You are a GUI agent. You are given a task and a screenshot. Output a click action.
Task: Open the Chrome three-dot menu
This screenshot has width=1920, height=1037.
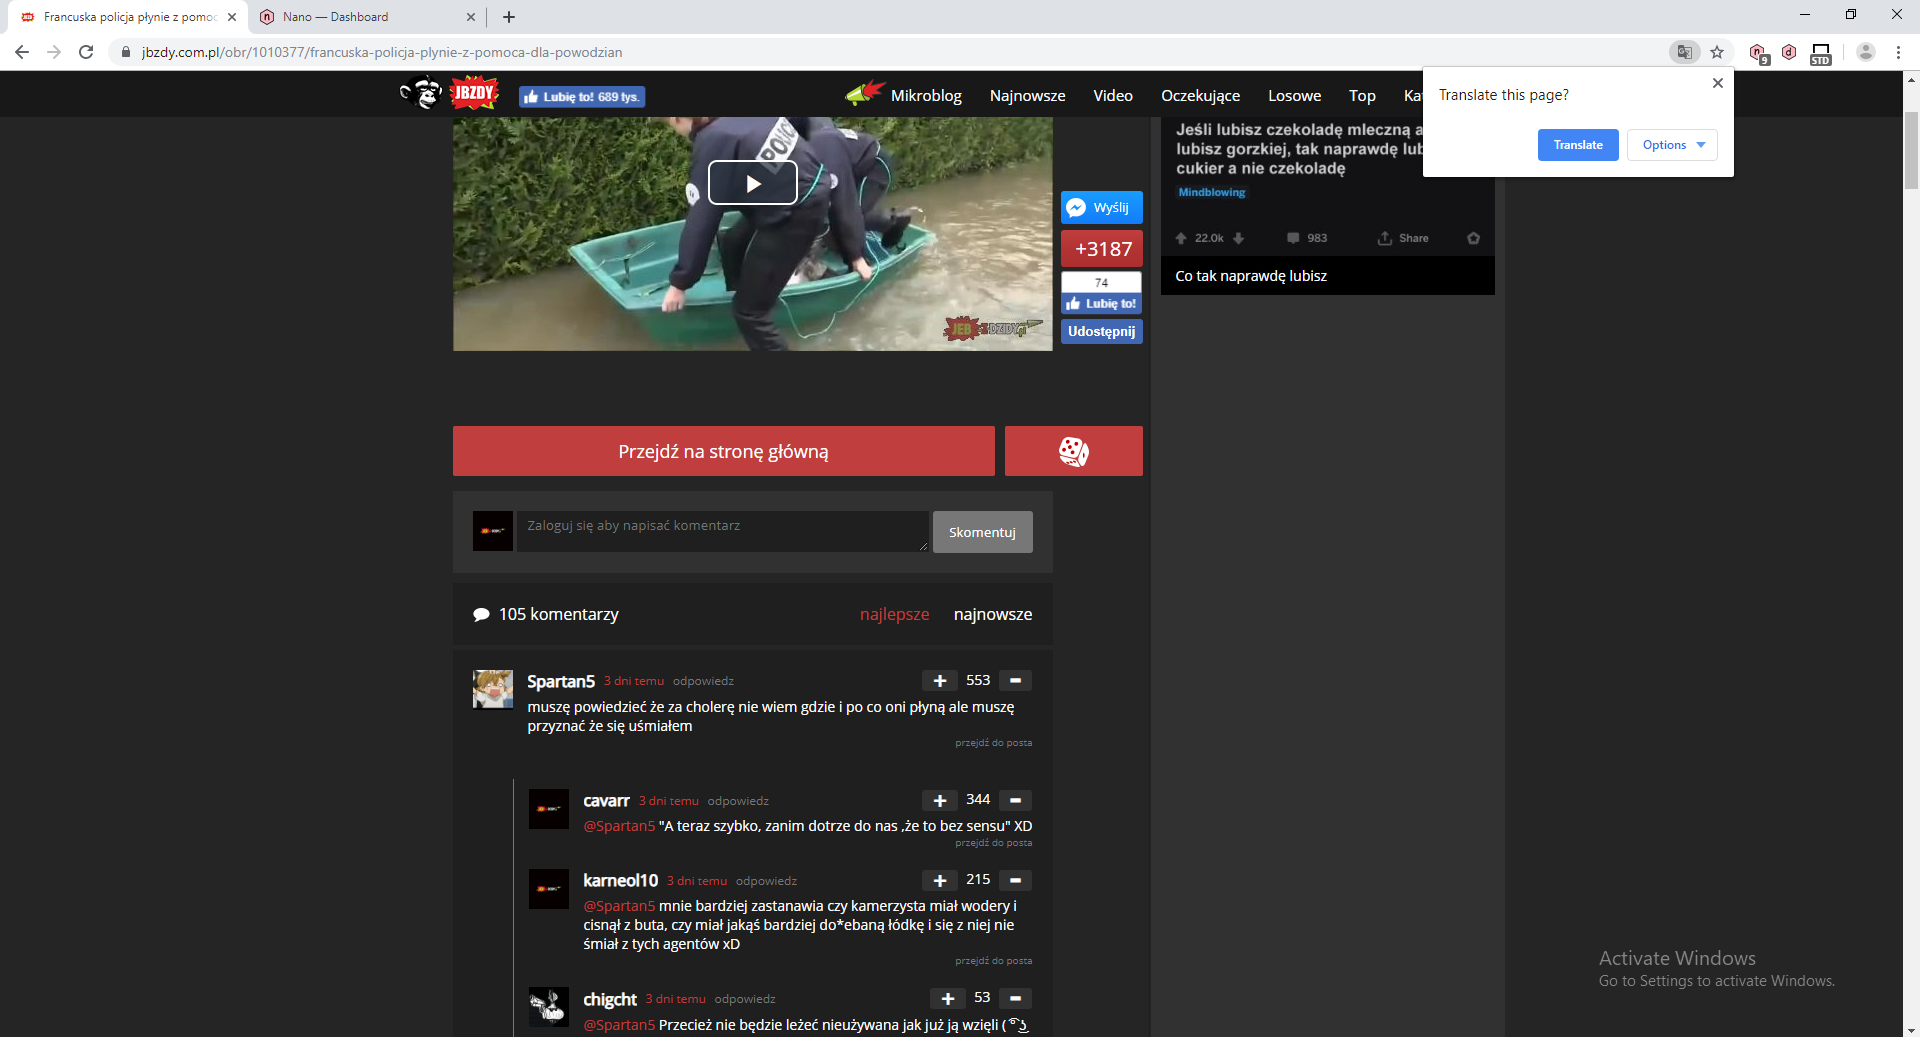[x=1898, y=52]
